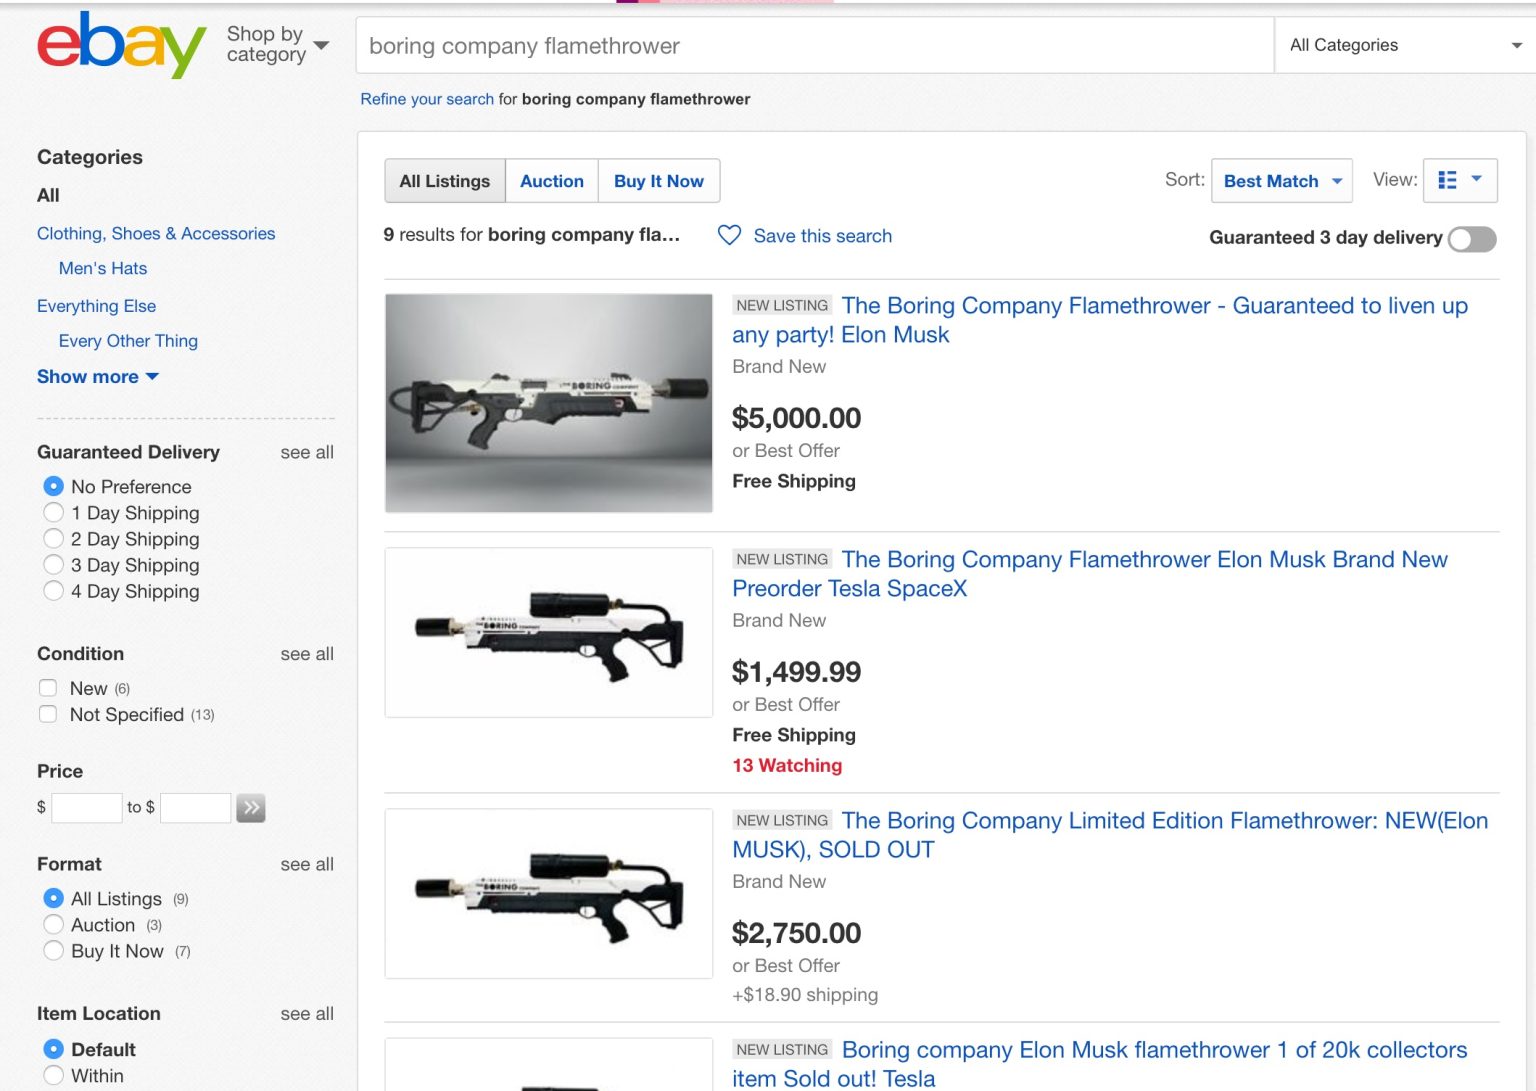Expand Show more categories
Viewport: 1536px width, 1091px height.
pyautogui.click(x=98, y=377)
